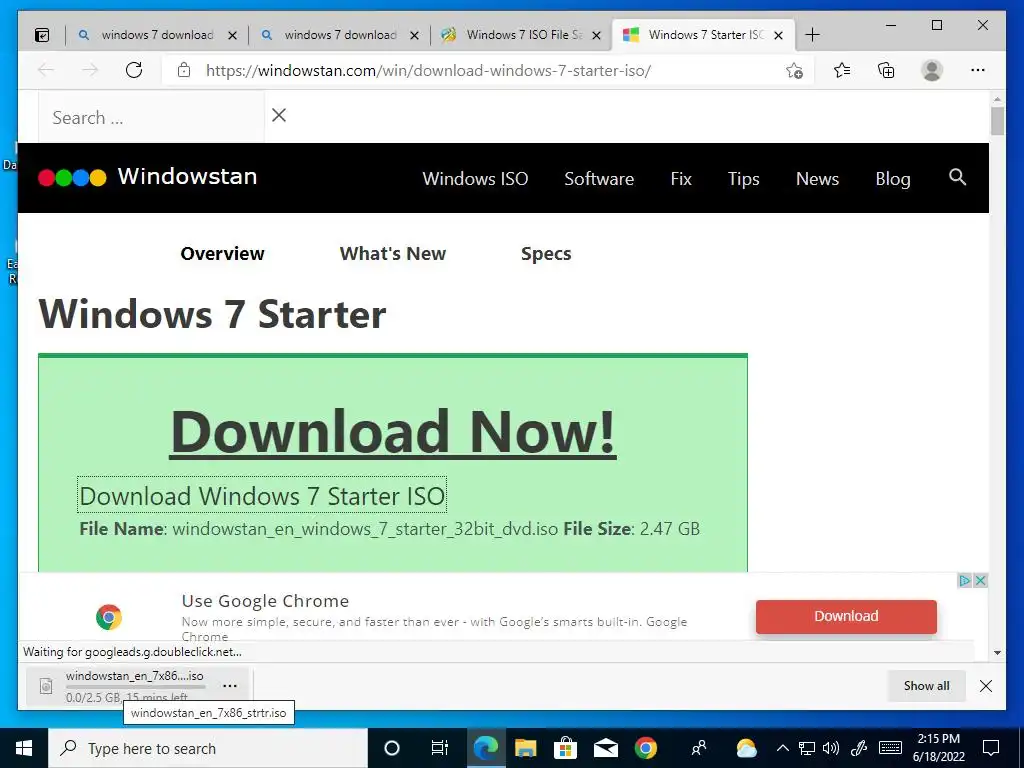Open the Windows Start menu
The width and height of the screenshot is (1024, 768).
[x=24, y=748]
